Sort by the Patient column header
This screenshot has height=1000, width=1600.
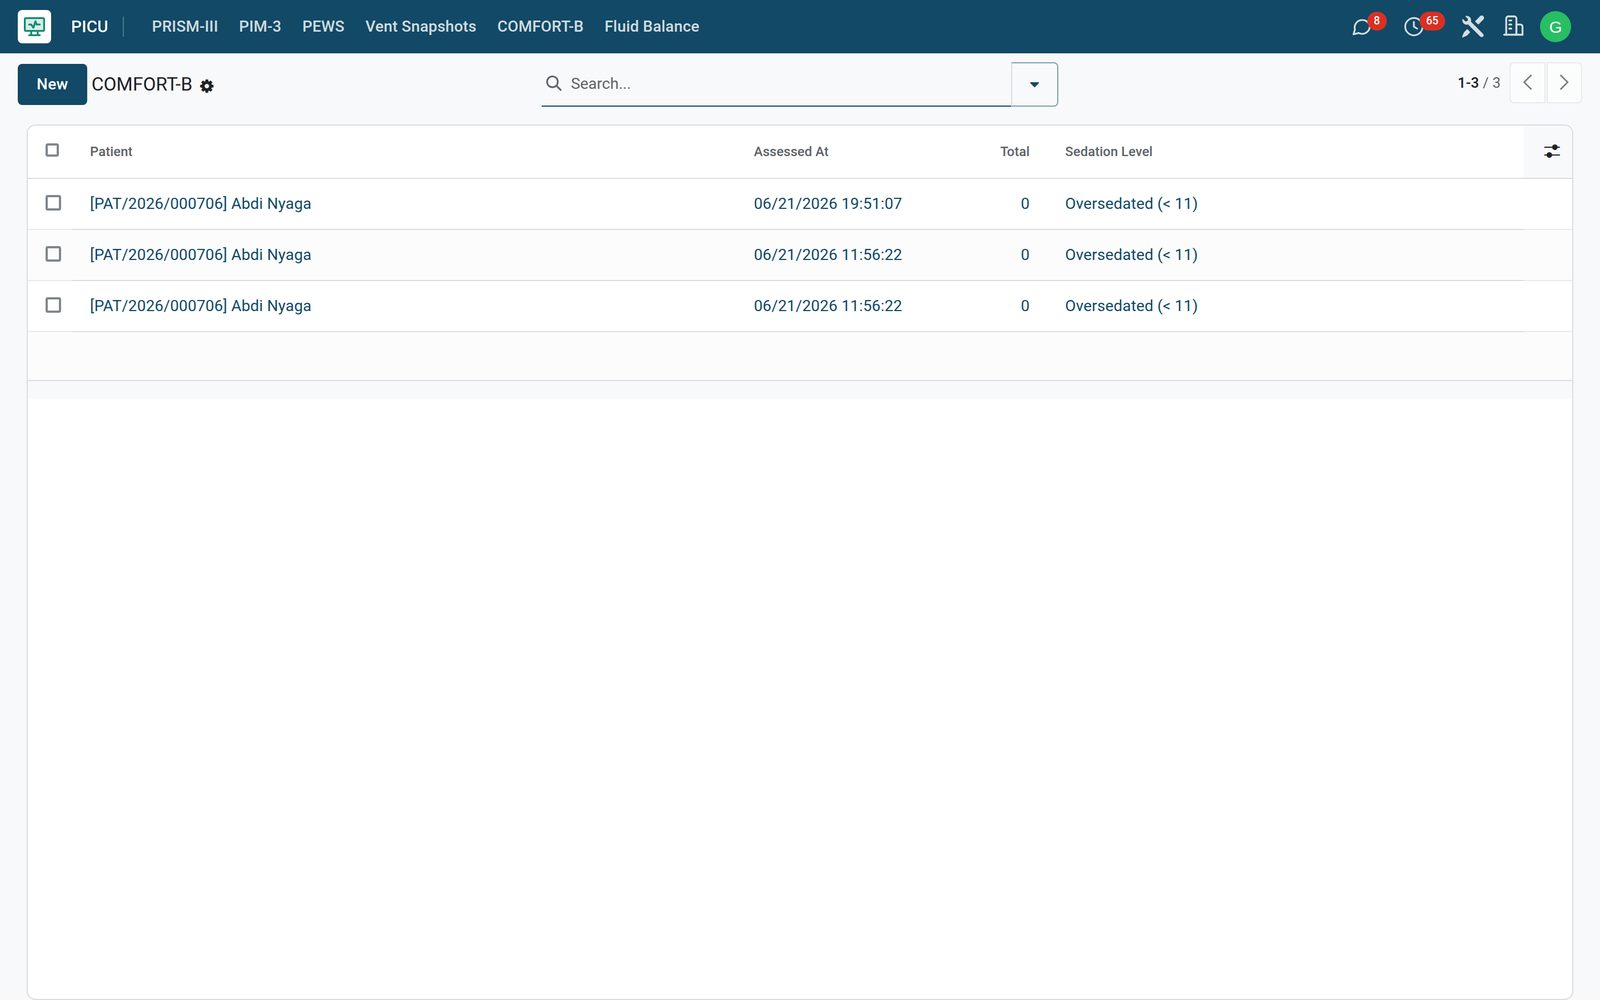111,152
